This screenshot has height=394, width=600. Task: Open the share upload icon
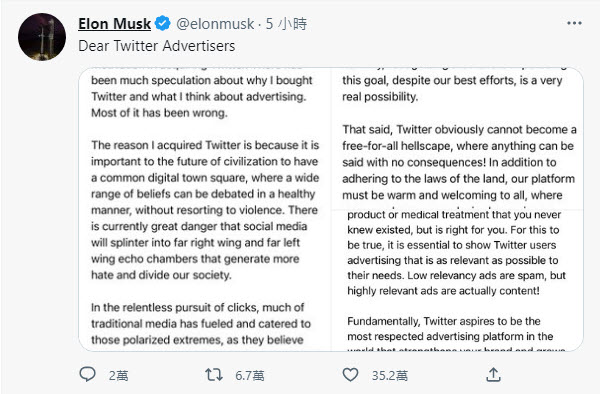(x=493, y=375)
